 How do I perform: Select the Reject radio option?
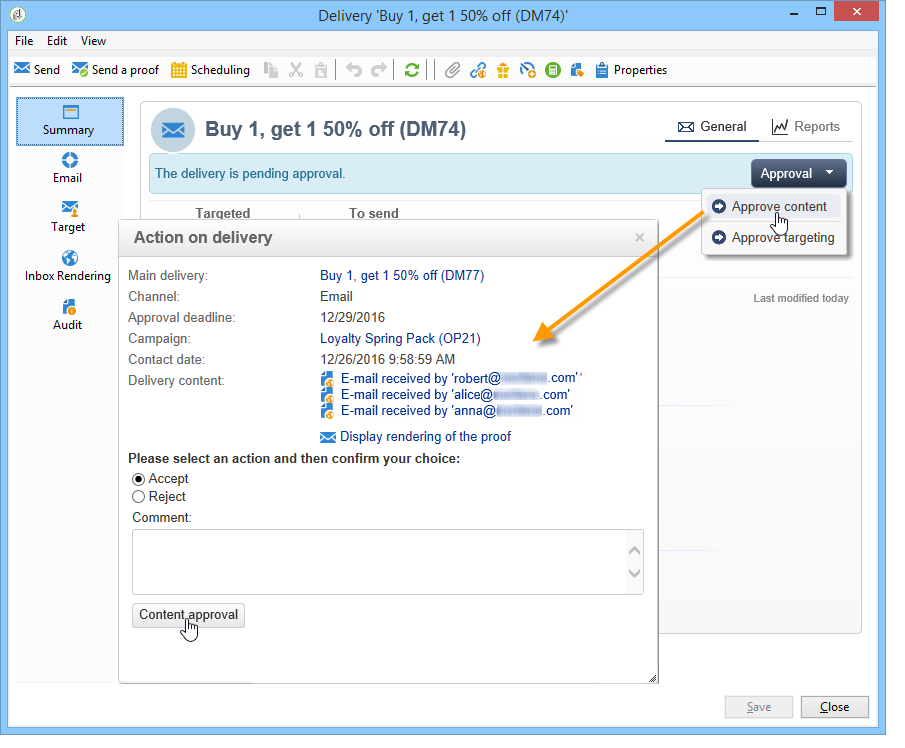click(x=139, y=497)
